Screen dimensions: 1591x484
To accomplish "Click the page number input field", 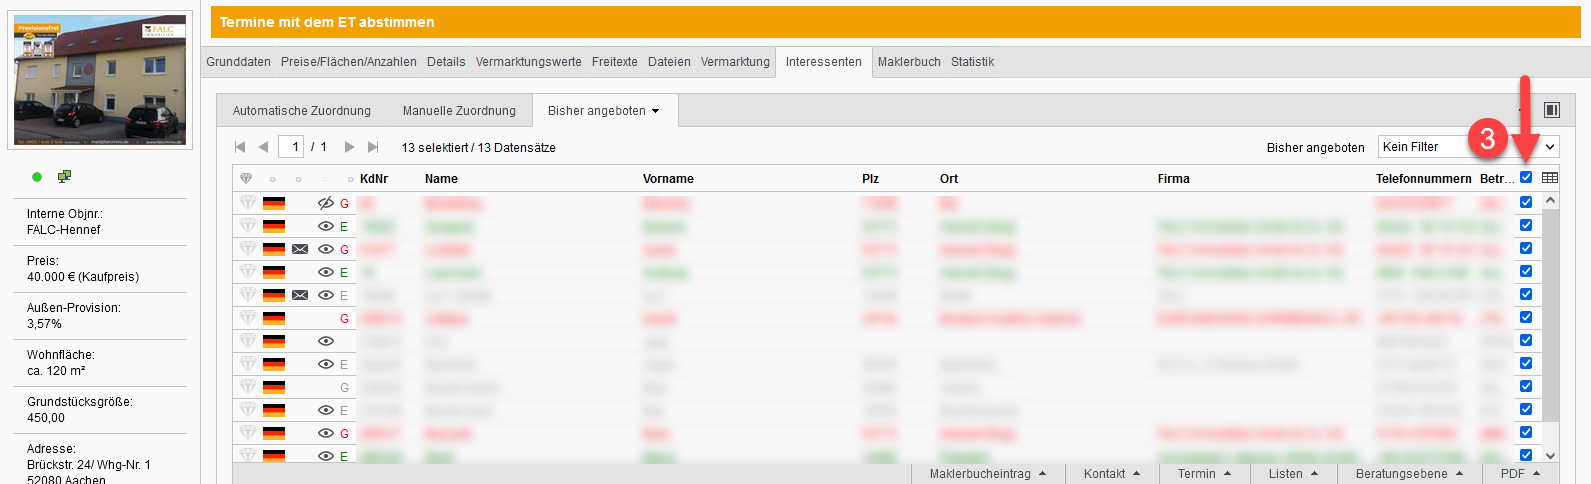I will coord(292,147).
